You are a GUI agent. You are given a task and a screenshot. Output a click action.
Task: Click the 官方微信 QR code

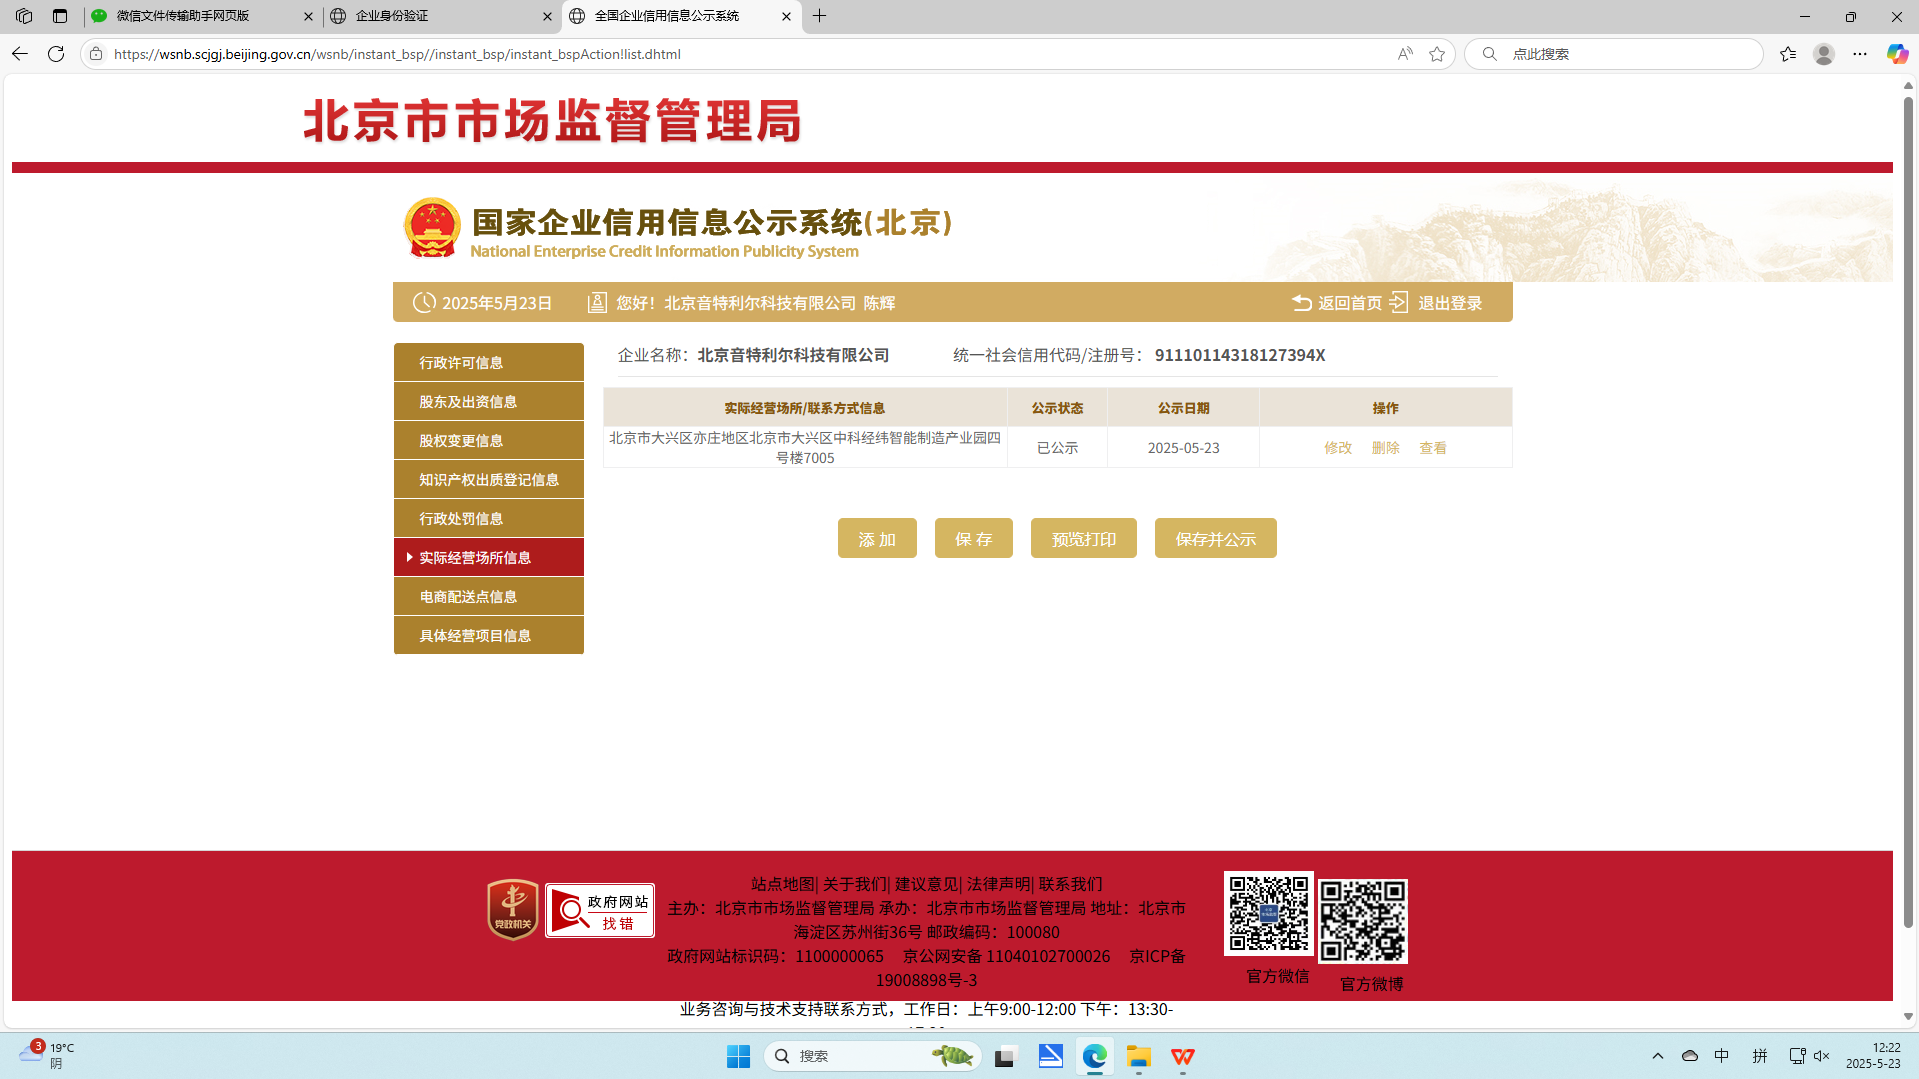1269,913
